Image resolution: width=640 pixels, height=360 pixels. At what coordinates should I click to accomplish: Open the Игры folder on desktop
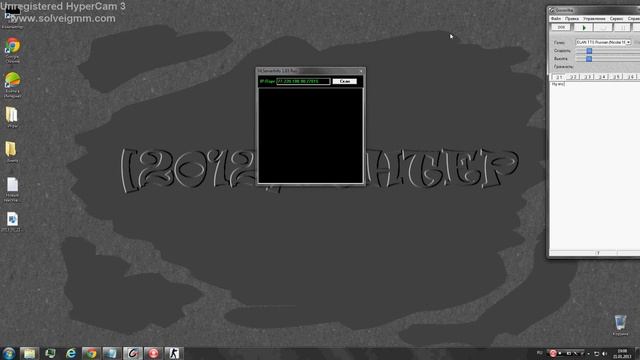(12, 118)
